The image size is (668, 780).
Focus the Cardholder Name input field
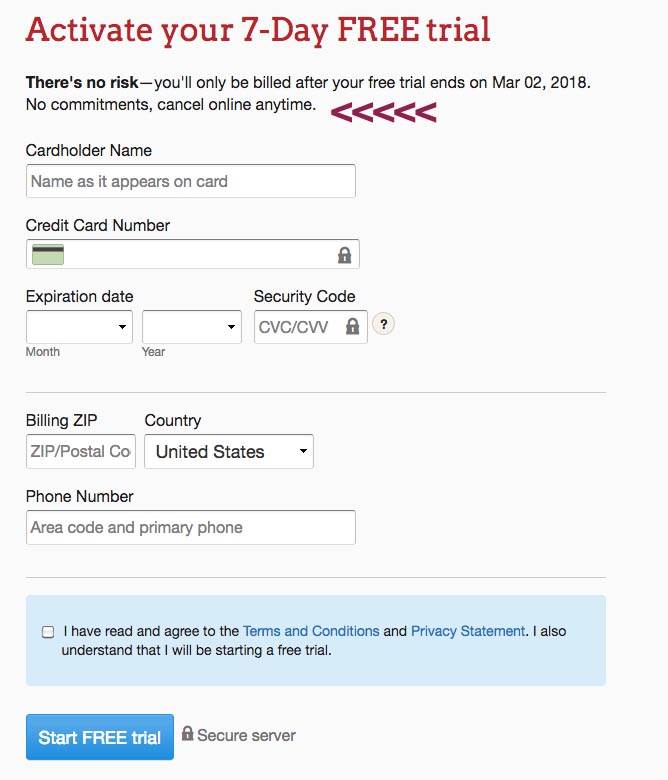click(x=190, y=181)
